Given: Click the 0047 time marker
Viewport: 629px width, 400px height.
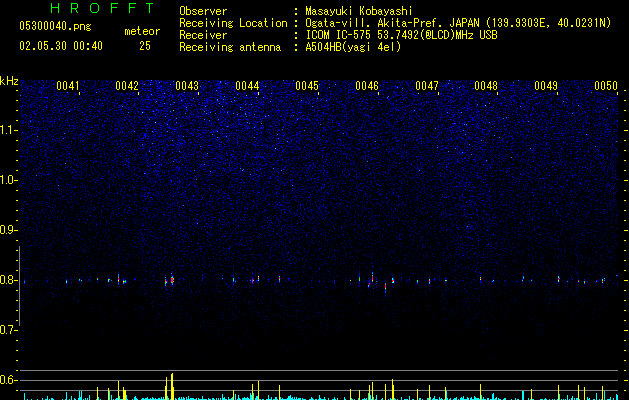Looking at the screenshot, I should 427,86.
